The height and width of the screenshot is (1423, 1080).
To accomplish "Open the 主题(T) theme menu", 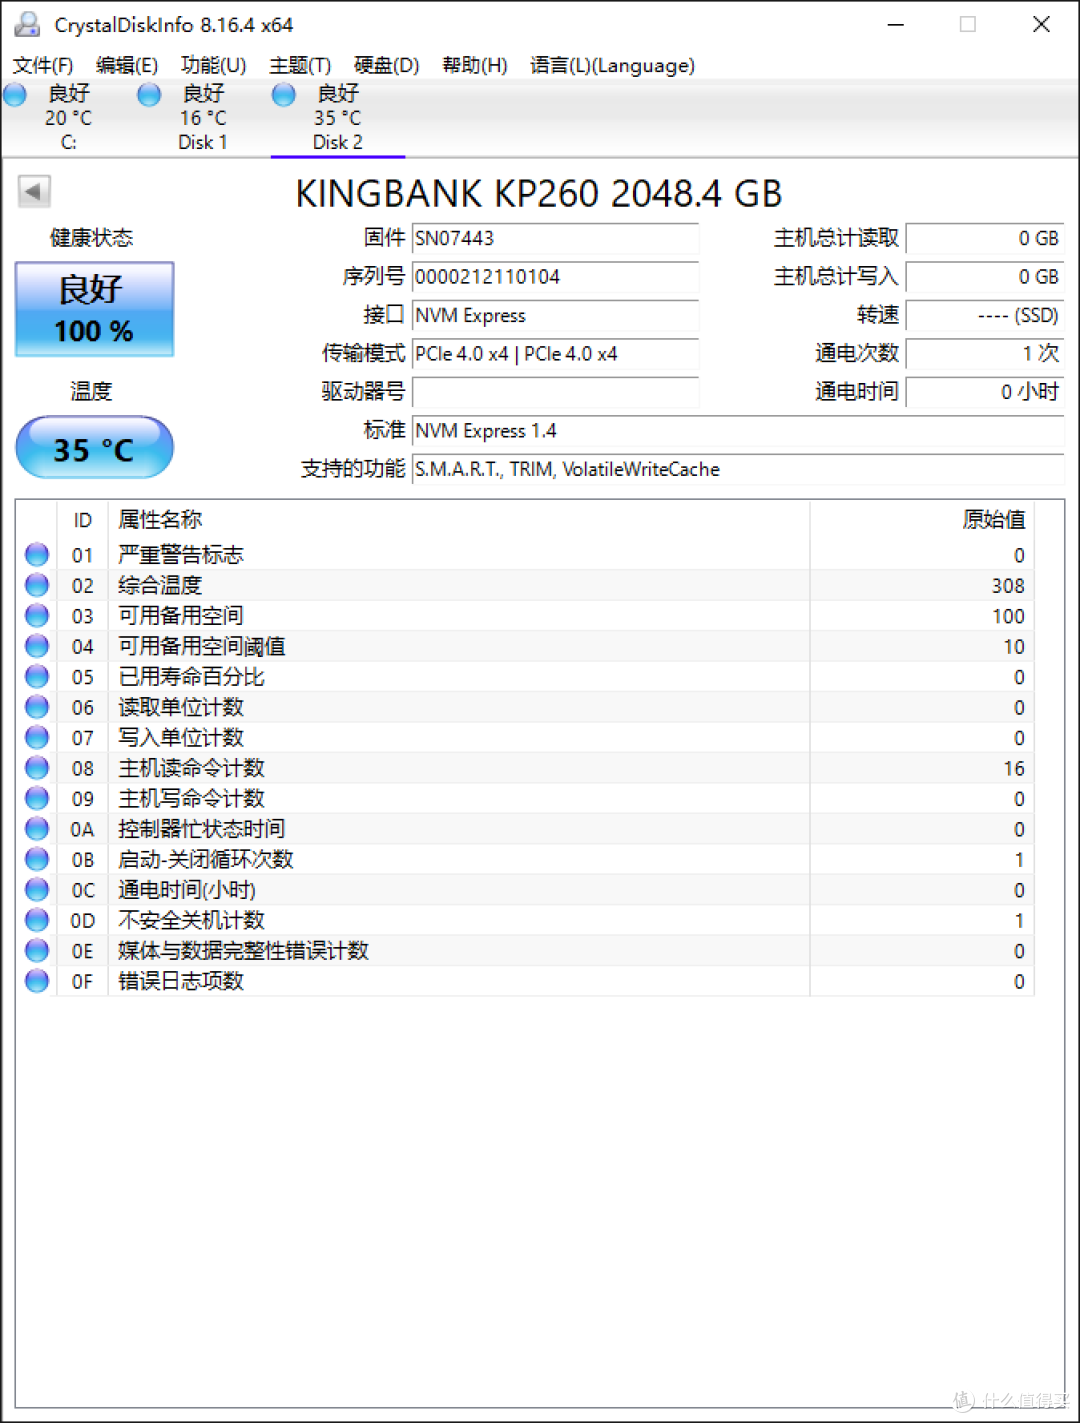I will point(299,66).
